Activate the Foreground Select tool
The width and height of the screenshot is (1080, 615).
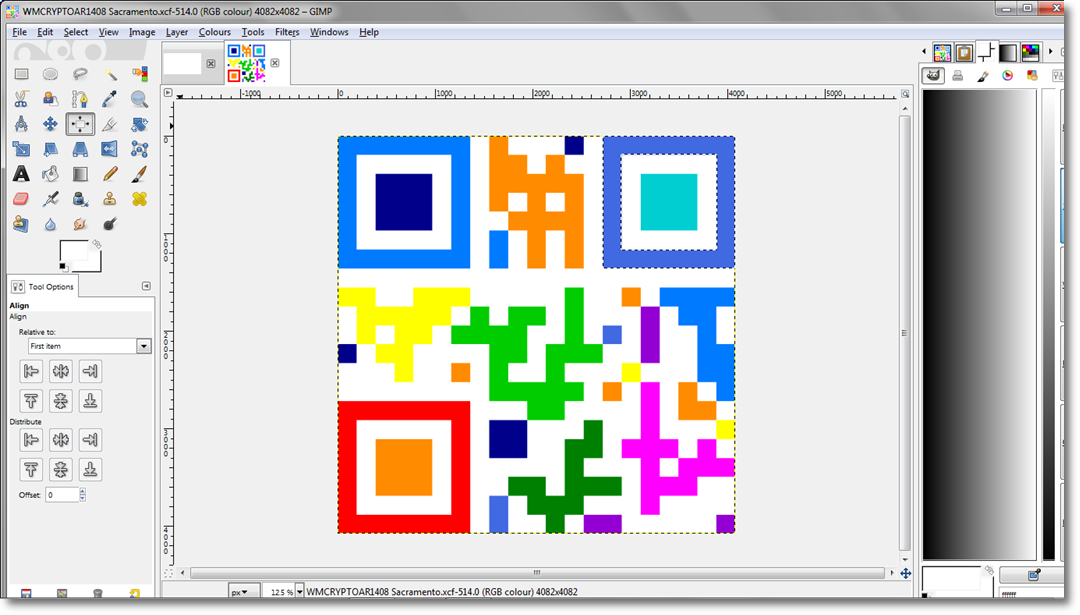(50, 99)
